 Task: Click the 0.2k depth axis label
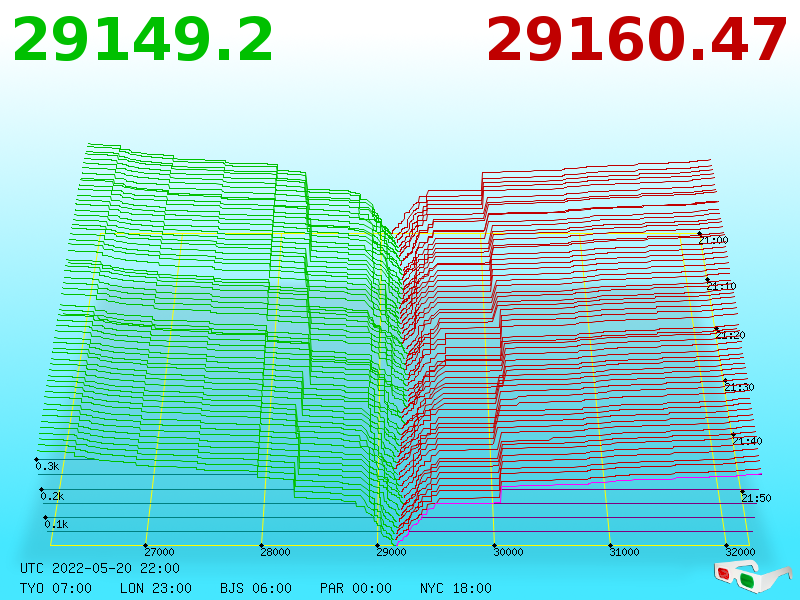(53, 496)
